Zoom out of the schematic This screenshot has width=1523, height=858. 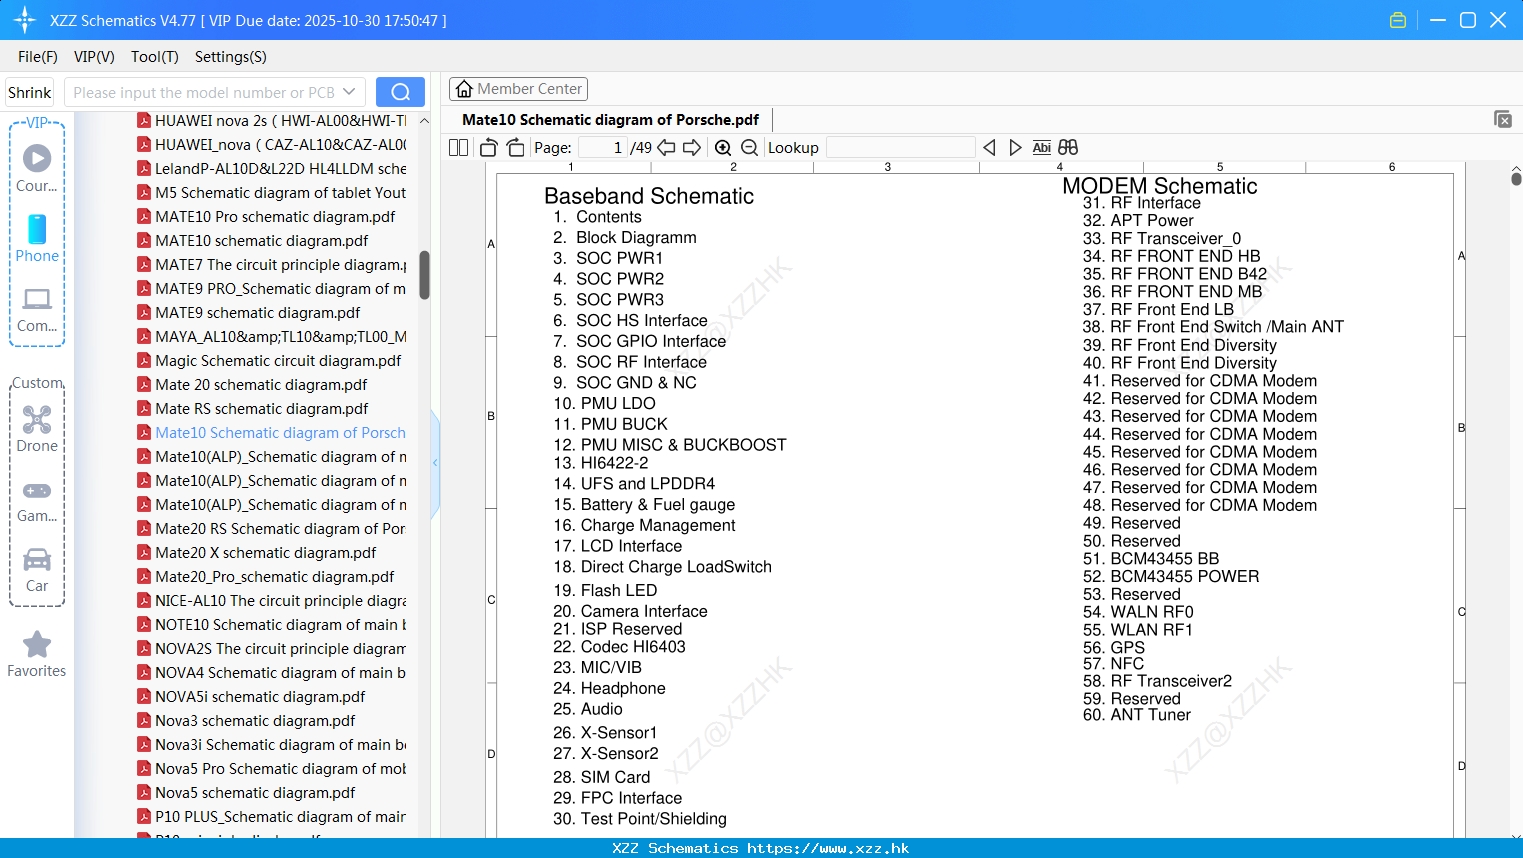749,148
